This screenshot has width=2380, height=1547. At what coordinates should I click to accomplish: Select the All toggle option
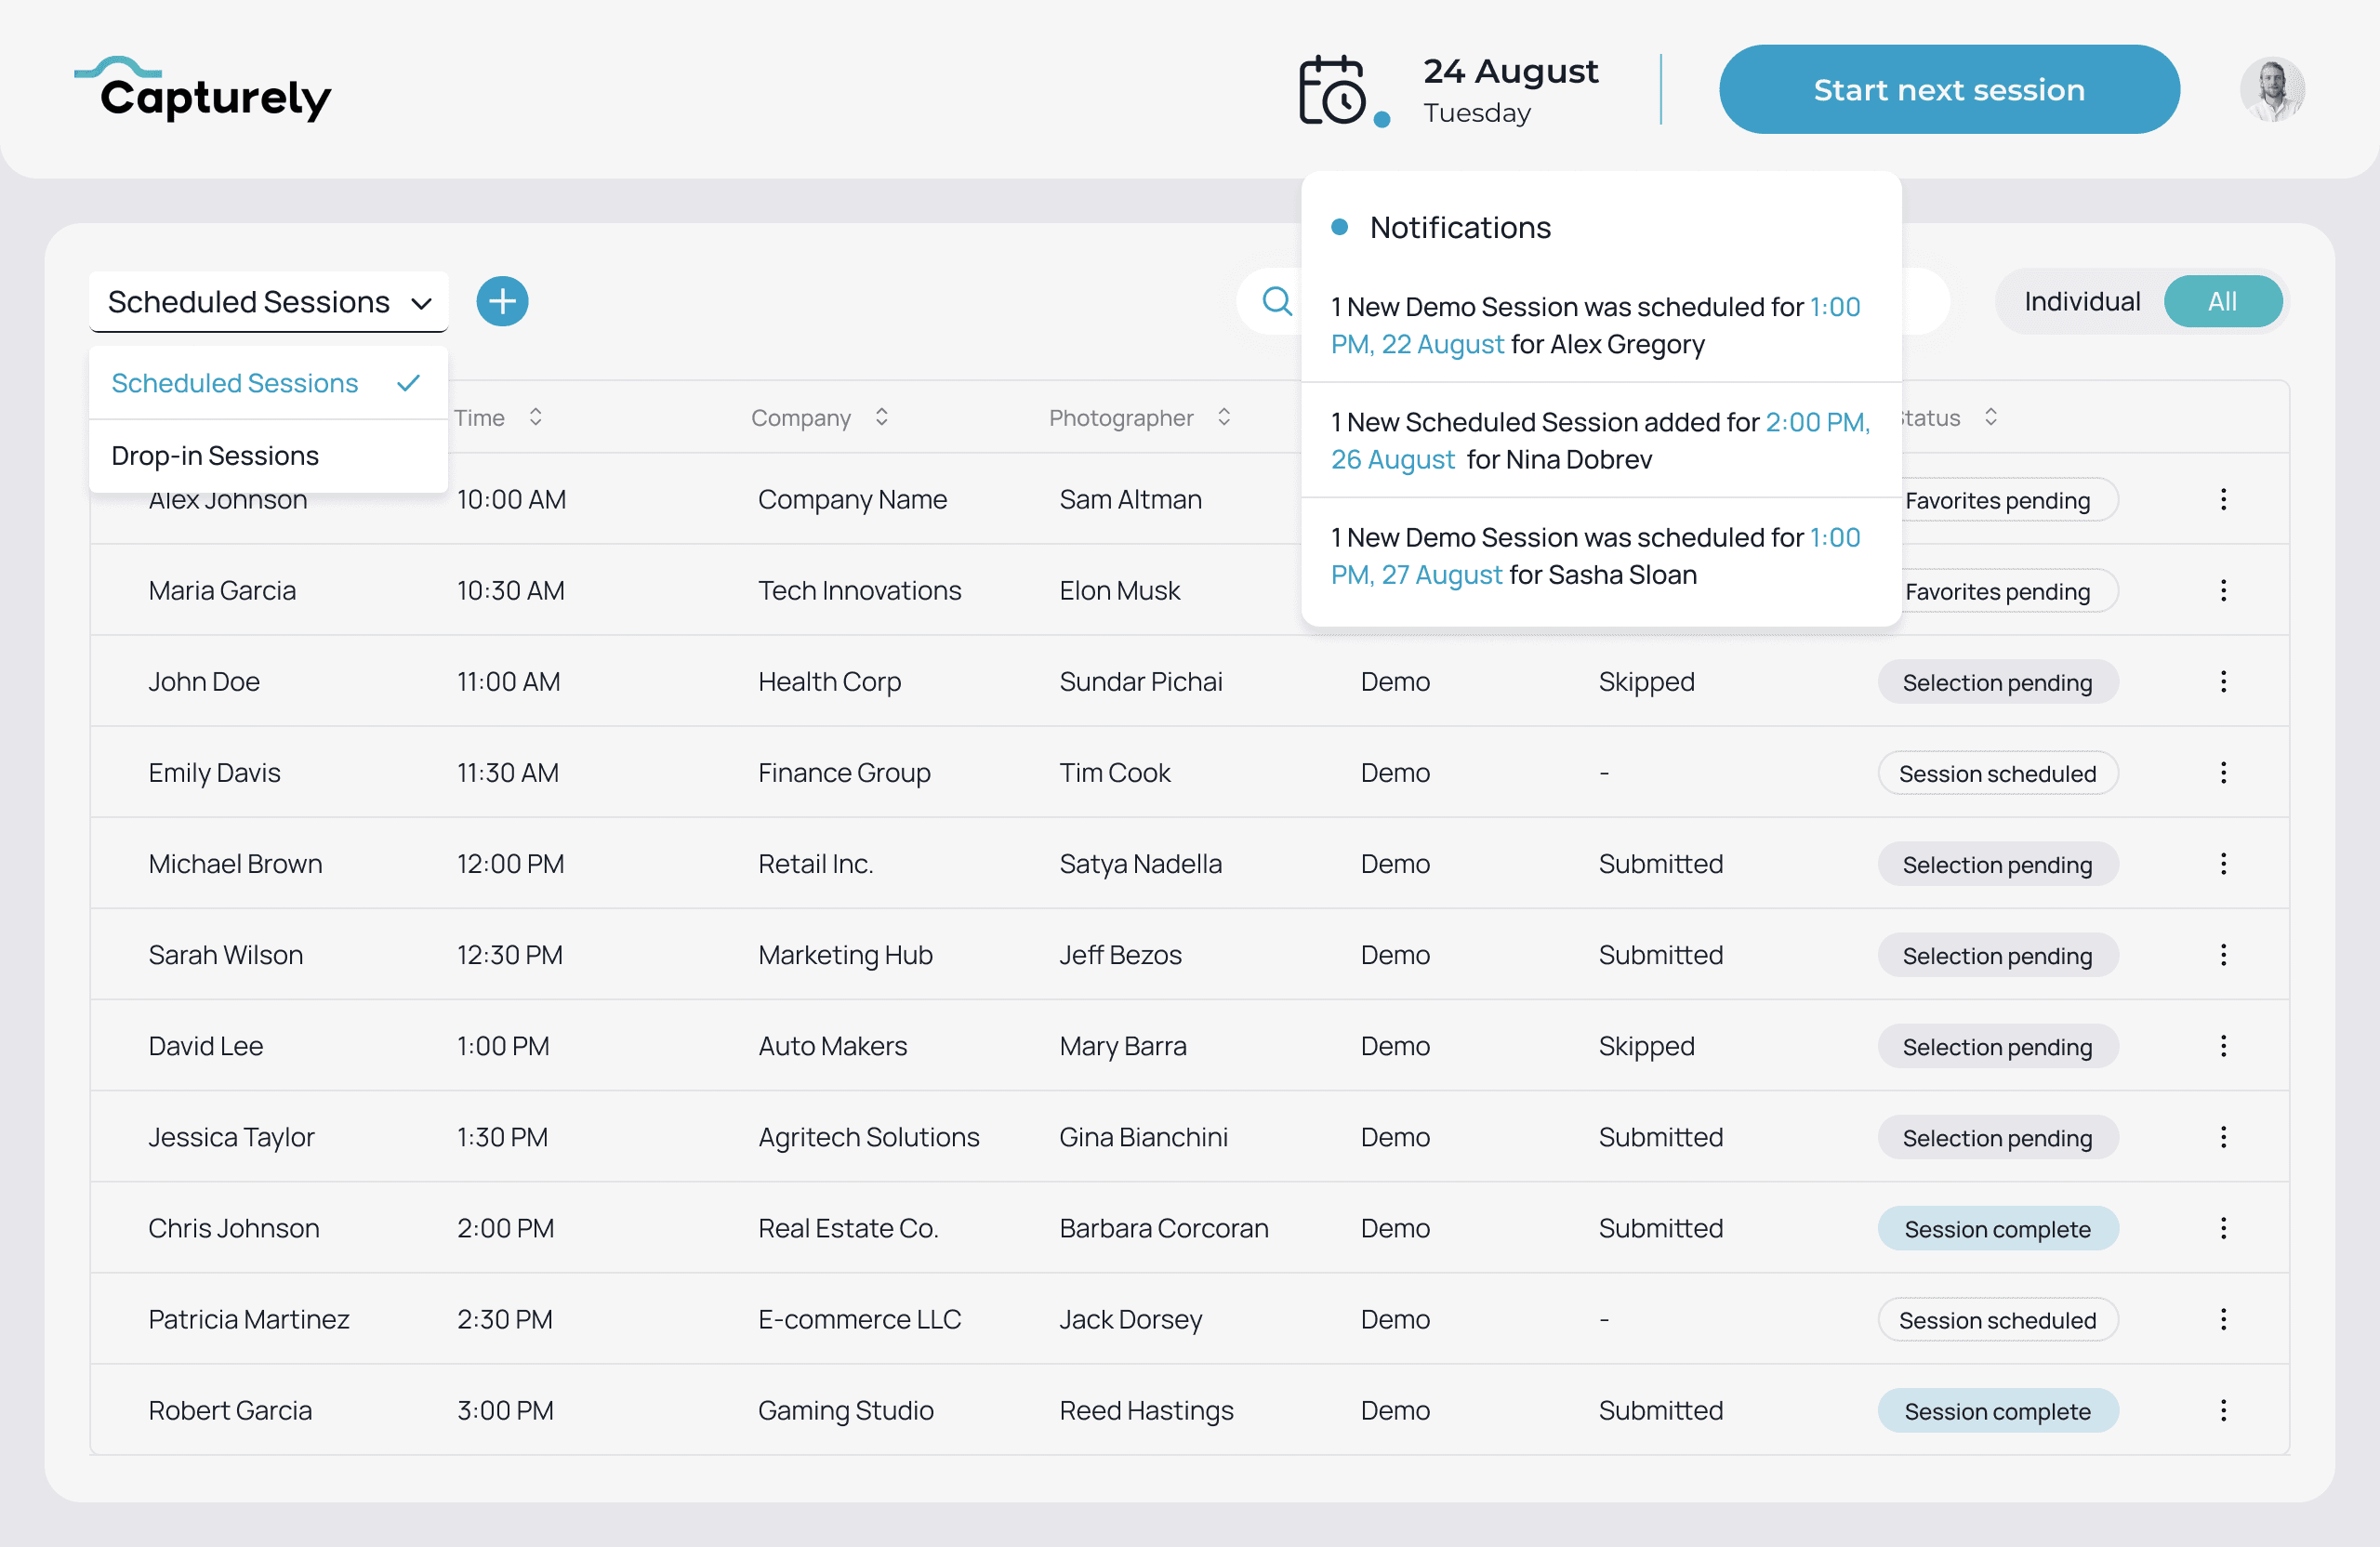[x=2222, y=301]
